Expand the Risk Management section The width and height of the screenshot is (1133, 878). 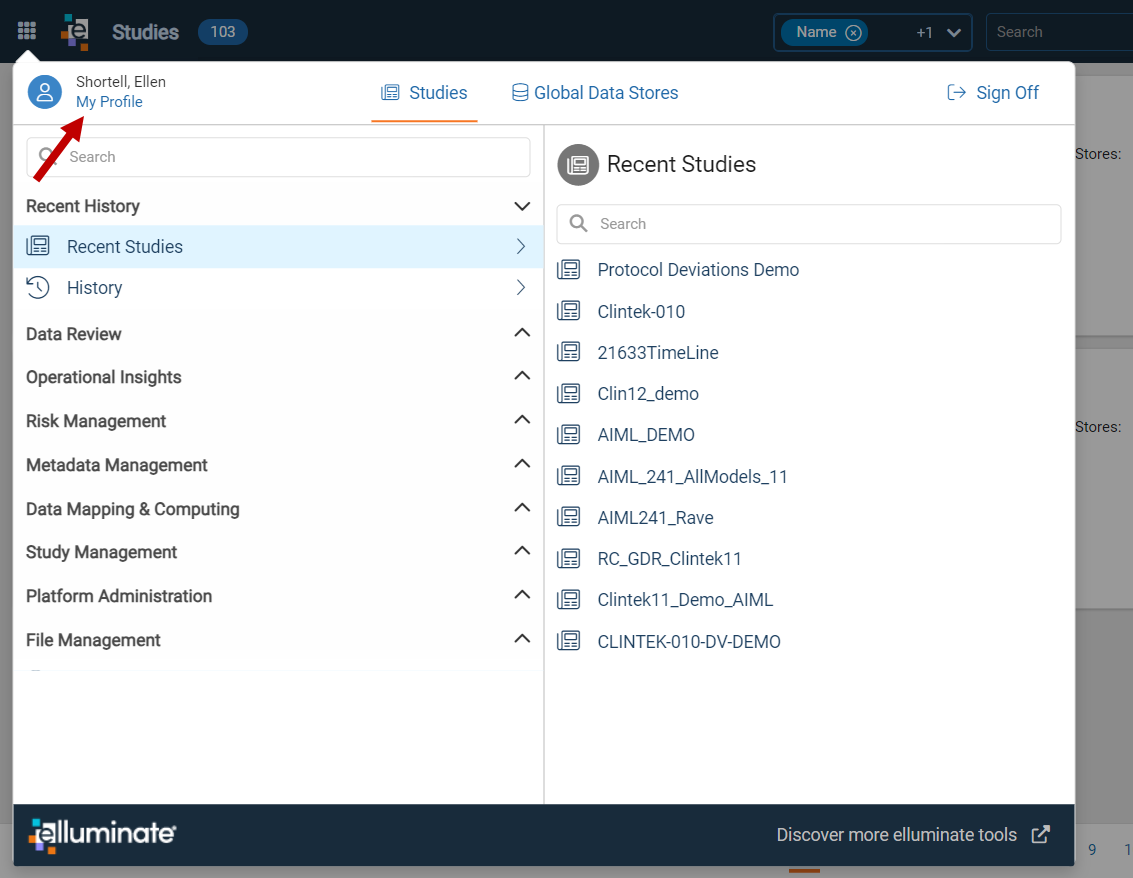(x=522, y=420)
